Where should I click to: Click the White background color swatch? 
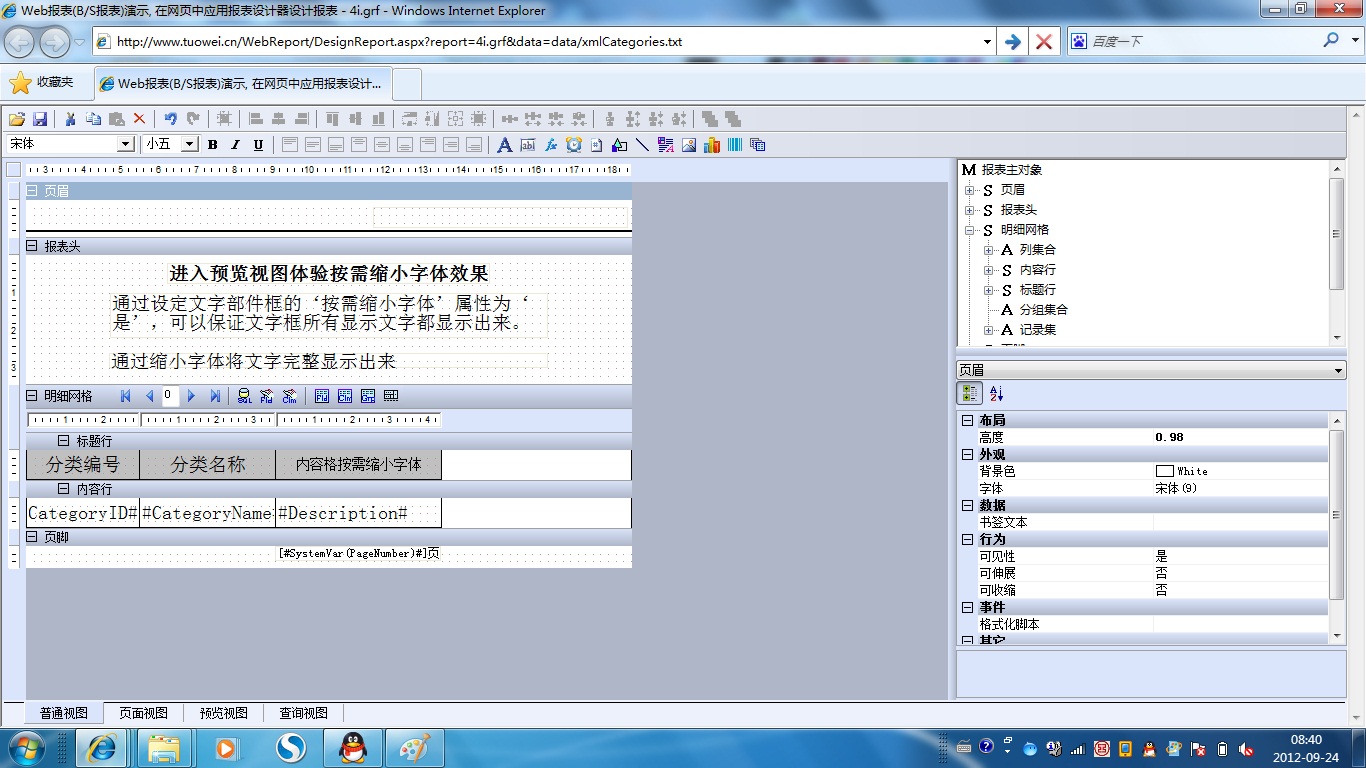[x=1164, y=471]
